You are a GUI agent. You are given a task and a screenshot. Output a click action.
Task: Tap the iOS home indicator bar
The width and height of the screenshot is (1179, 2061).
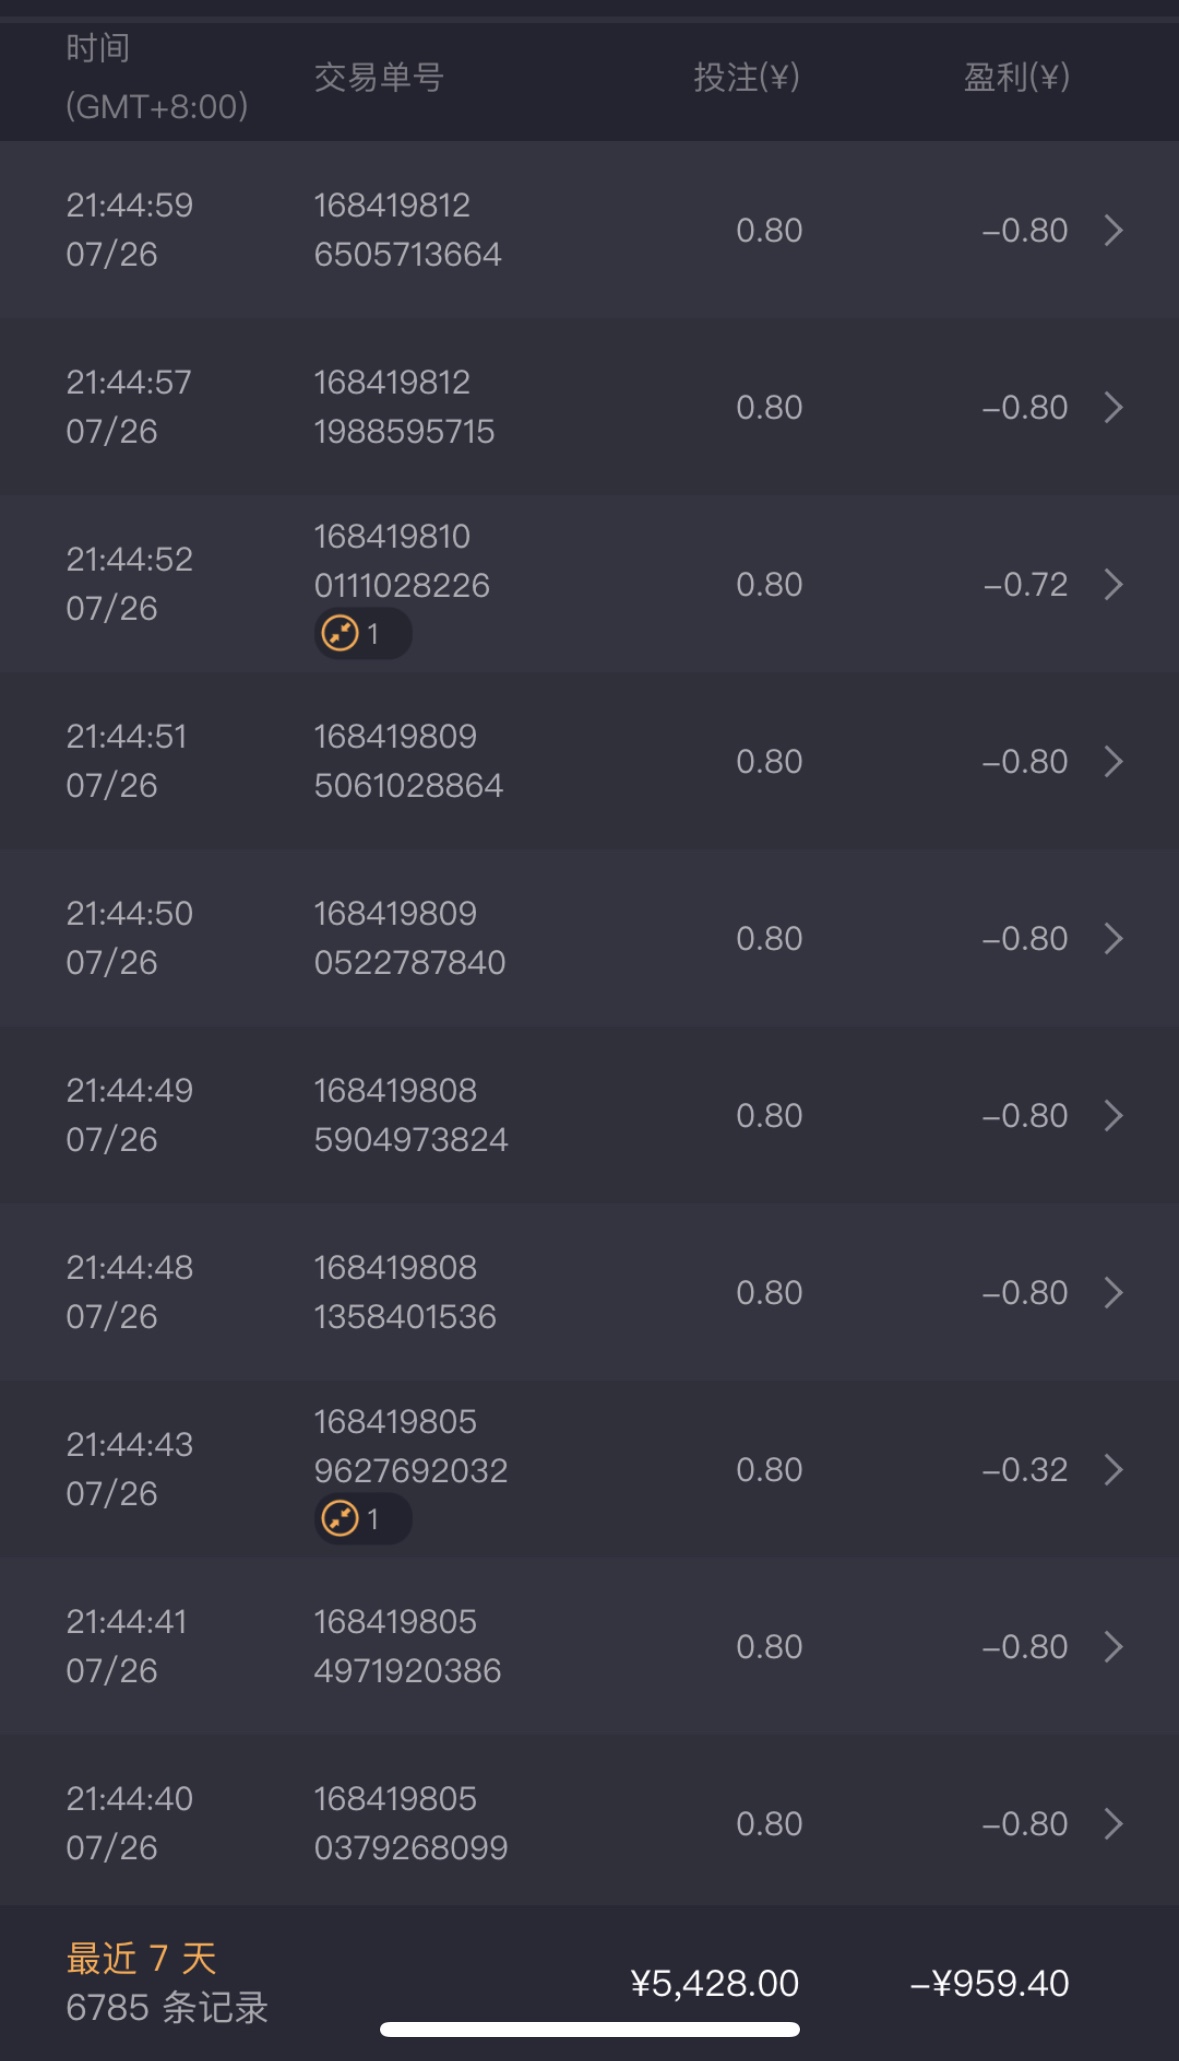[x=589, y=2029]
